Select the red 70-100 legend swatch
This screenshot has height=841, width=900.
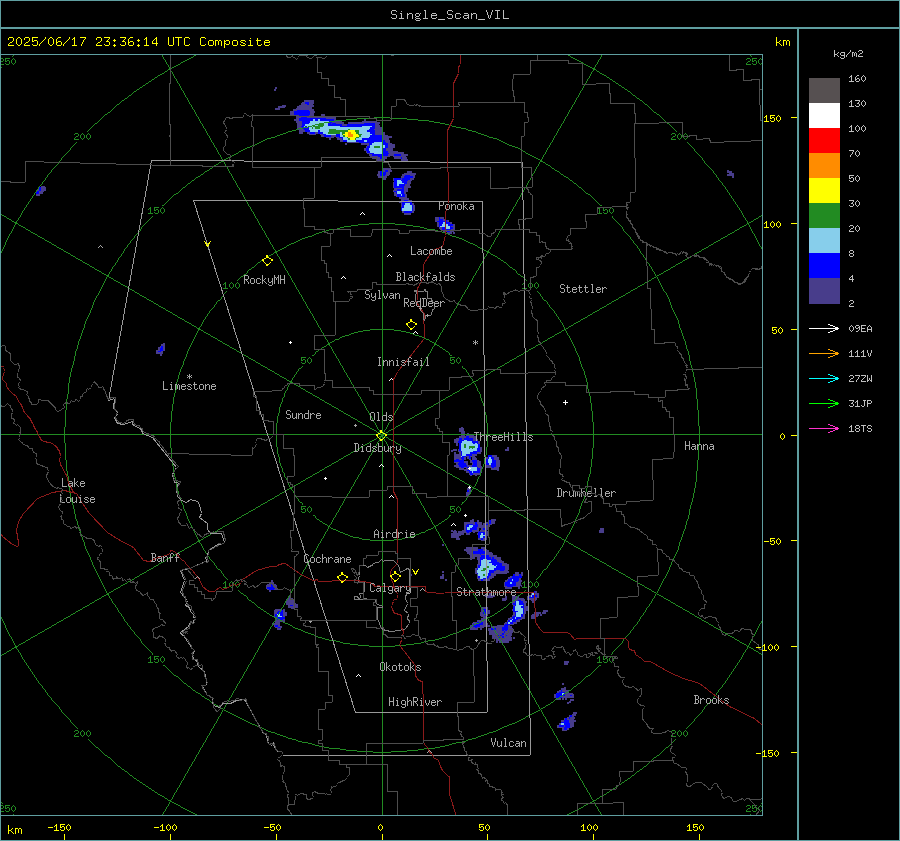coord(824,141)
